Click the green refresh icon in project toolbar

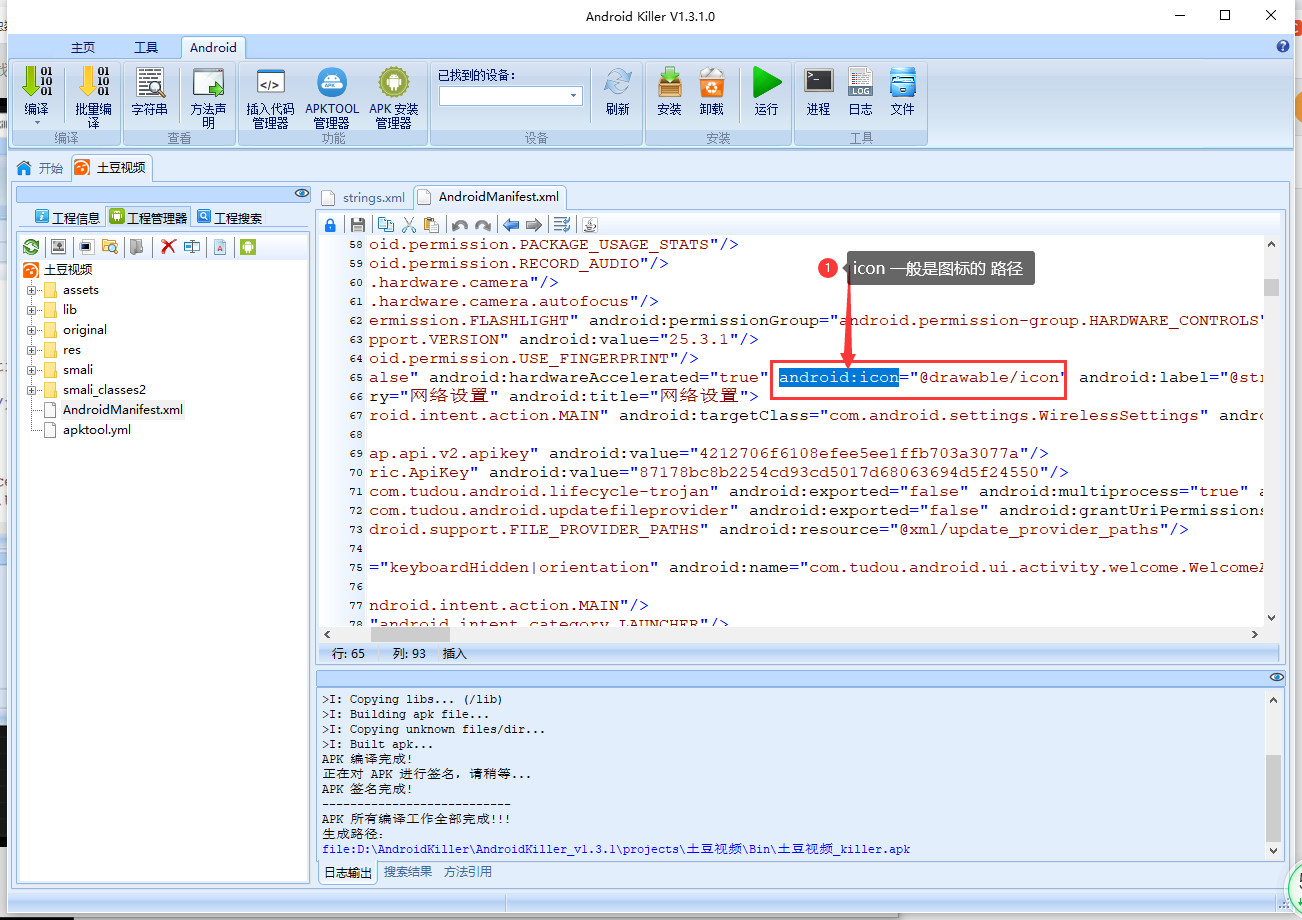(x=31, y=246)
